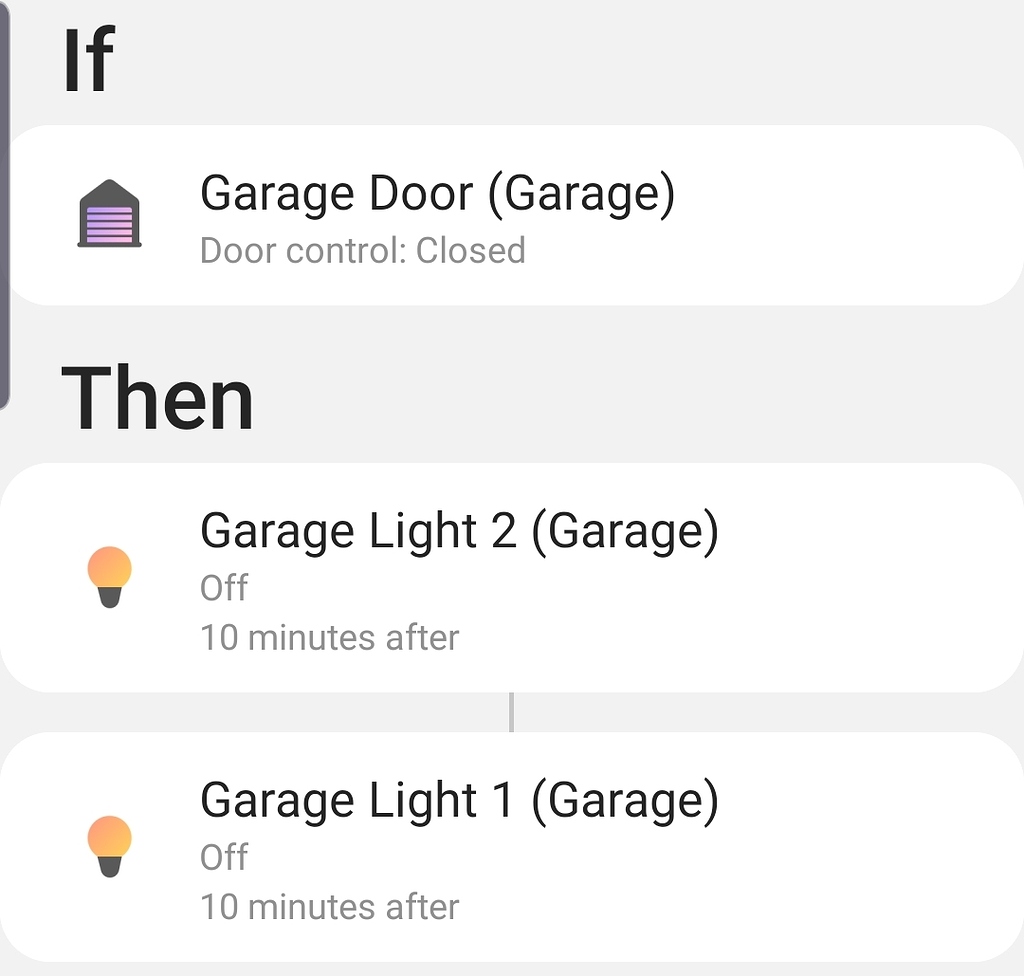Click '10 minutes after' under Garage Light 1
The image size is (1024, 976).
329,906
